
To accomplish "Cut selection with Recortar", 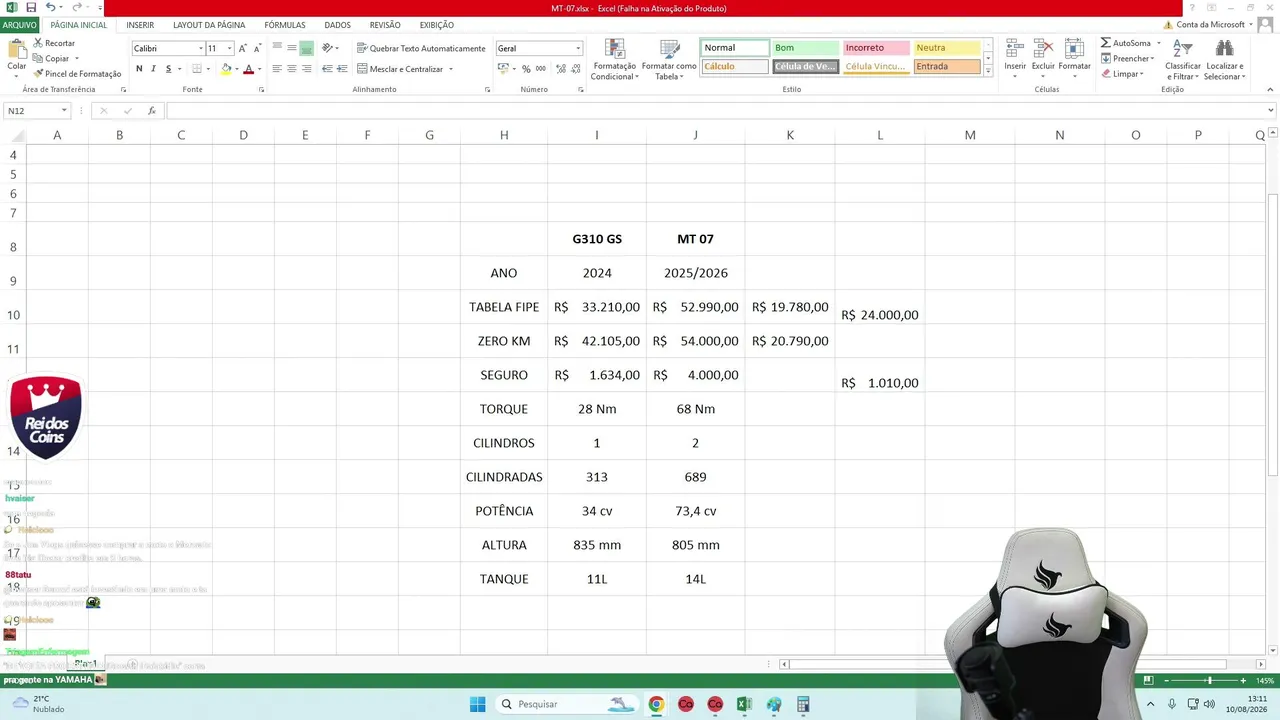I will point(54,43).
